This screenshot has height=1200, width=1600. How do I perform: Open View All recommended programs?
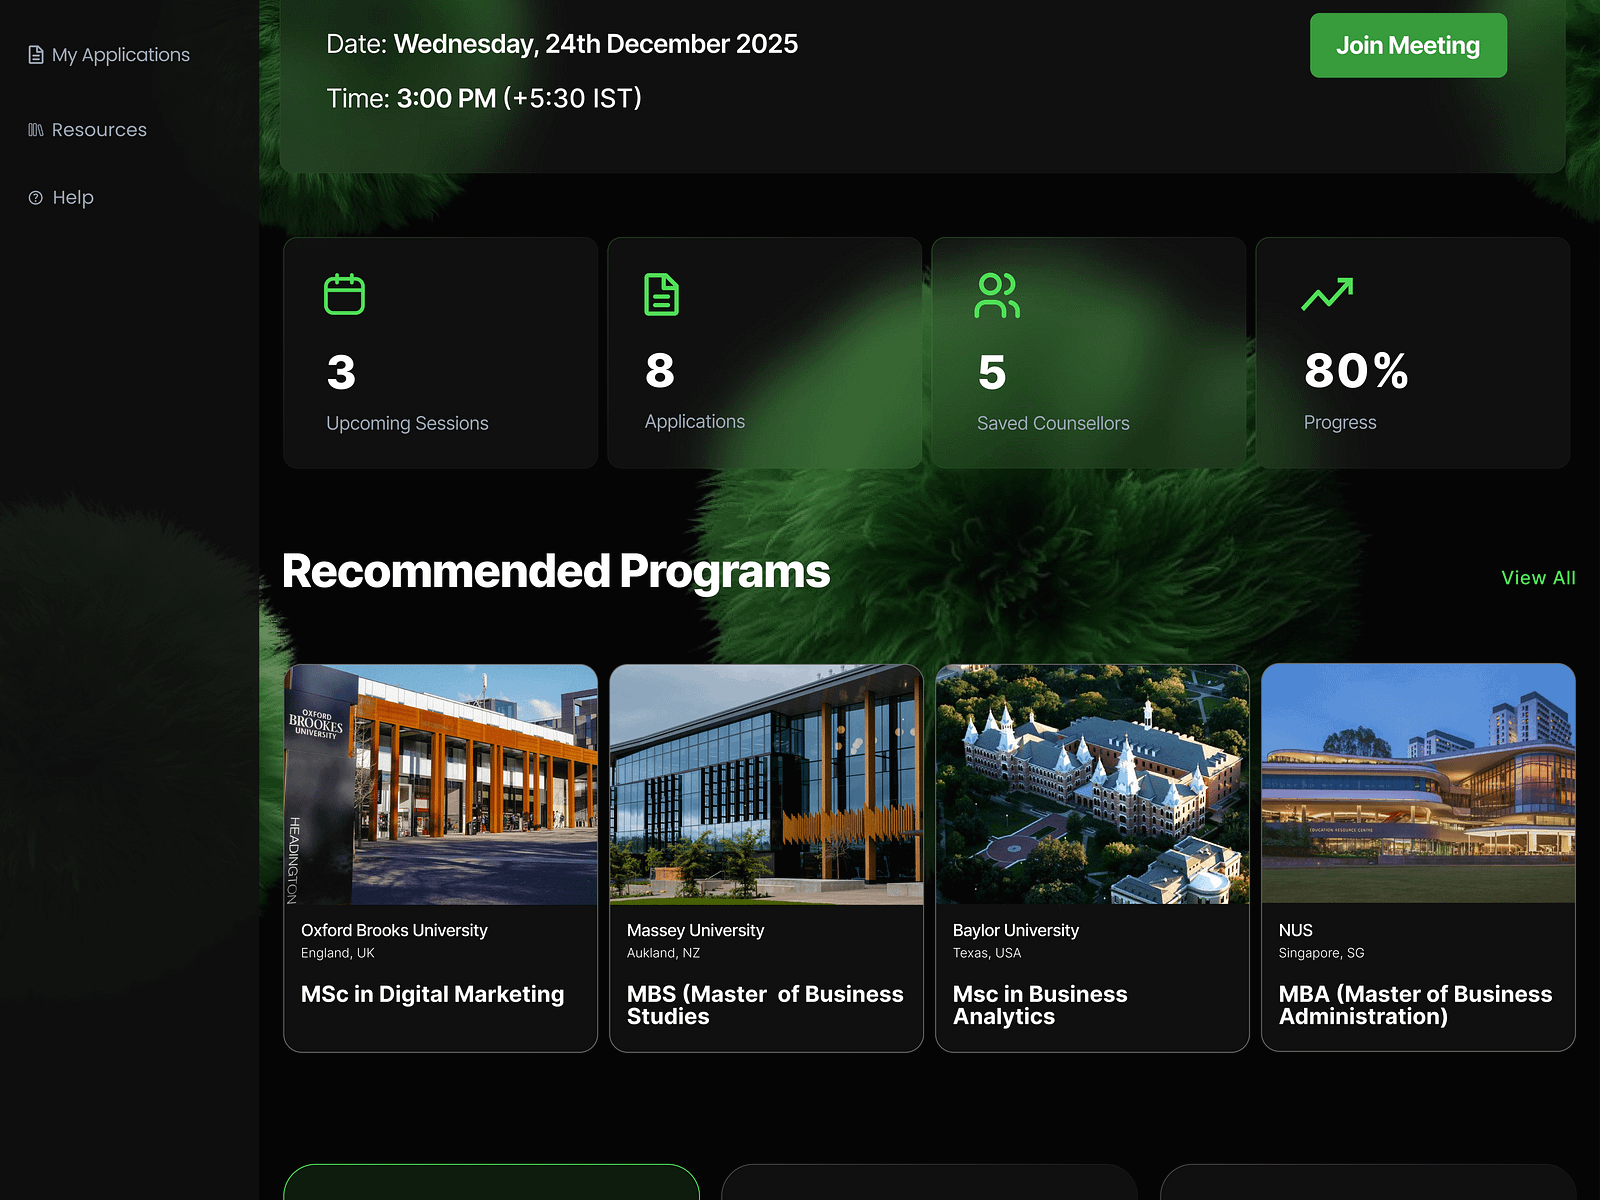click(1537, 577)
